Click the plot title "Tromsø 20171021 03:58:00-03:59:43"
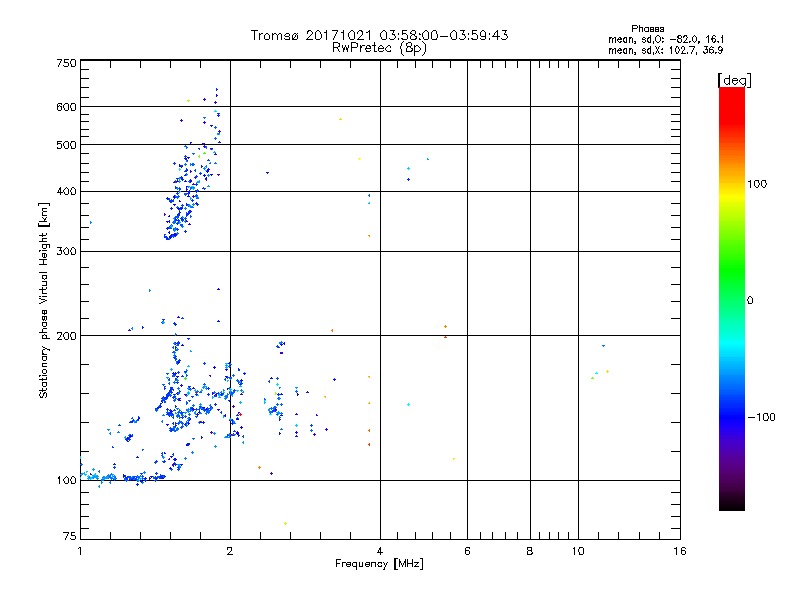This screenshot has height=600, width=800. click(379, 35)
